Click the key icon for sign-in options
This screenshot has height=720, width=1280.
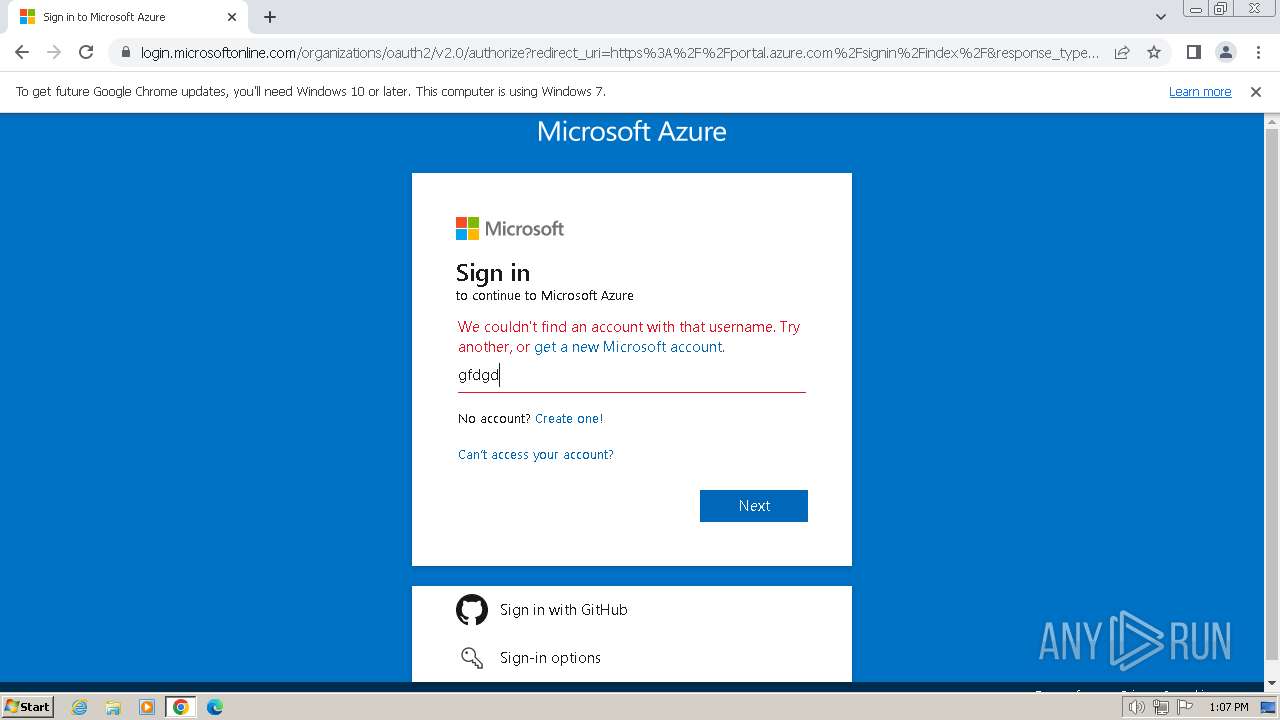pos(472,658)
